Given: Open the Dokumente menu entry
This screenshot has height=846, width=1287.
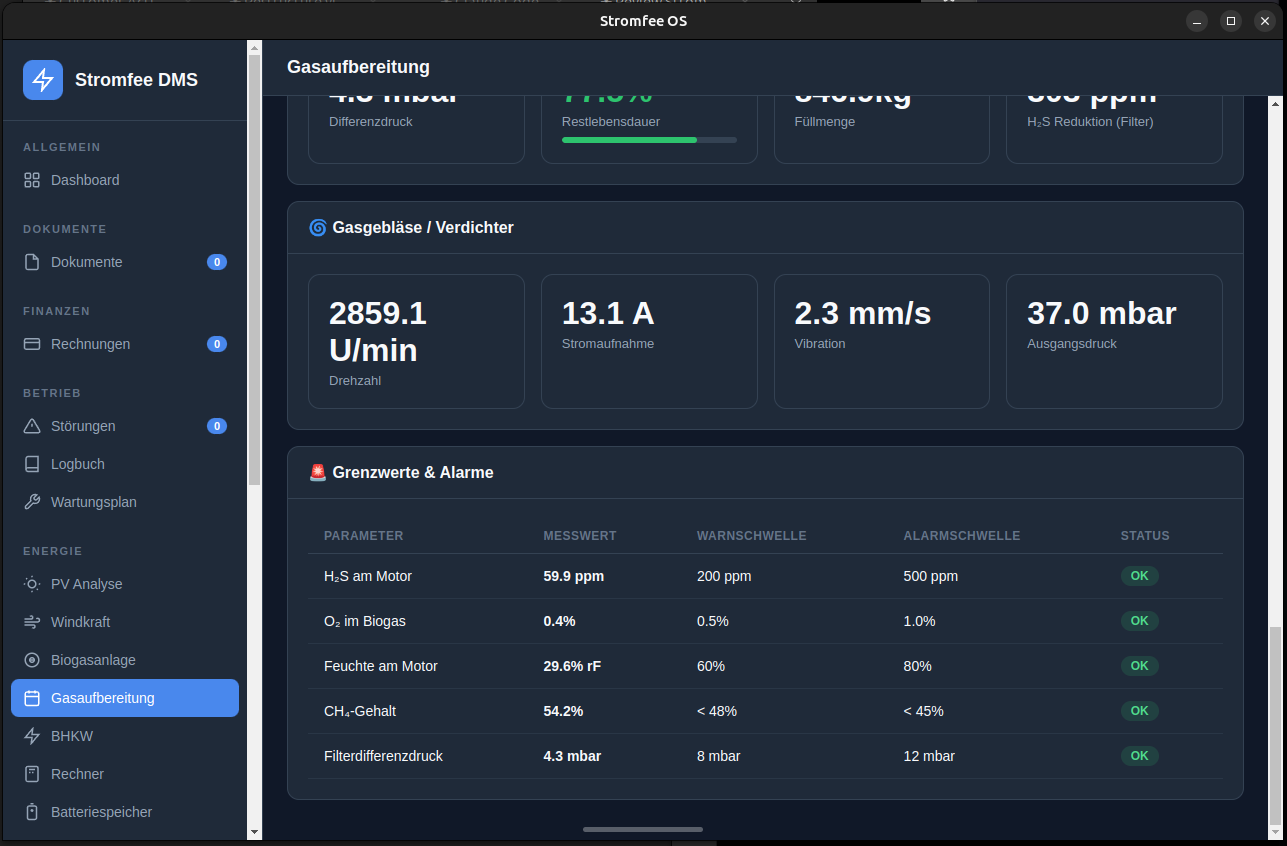Looking at the screenshot, I should (x=125, y=262).
